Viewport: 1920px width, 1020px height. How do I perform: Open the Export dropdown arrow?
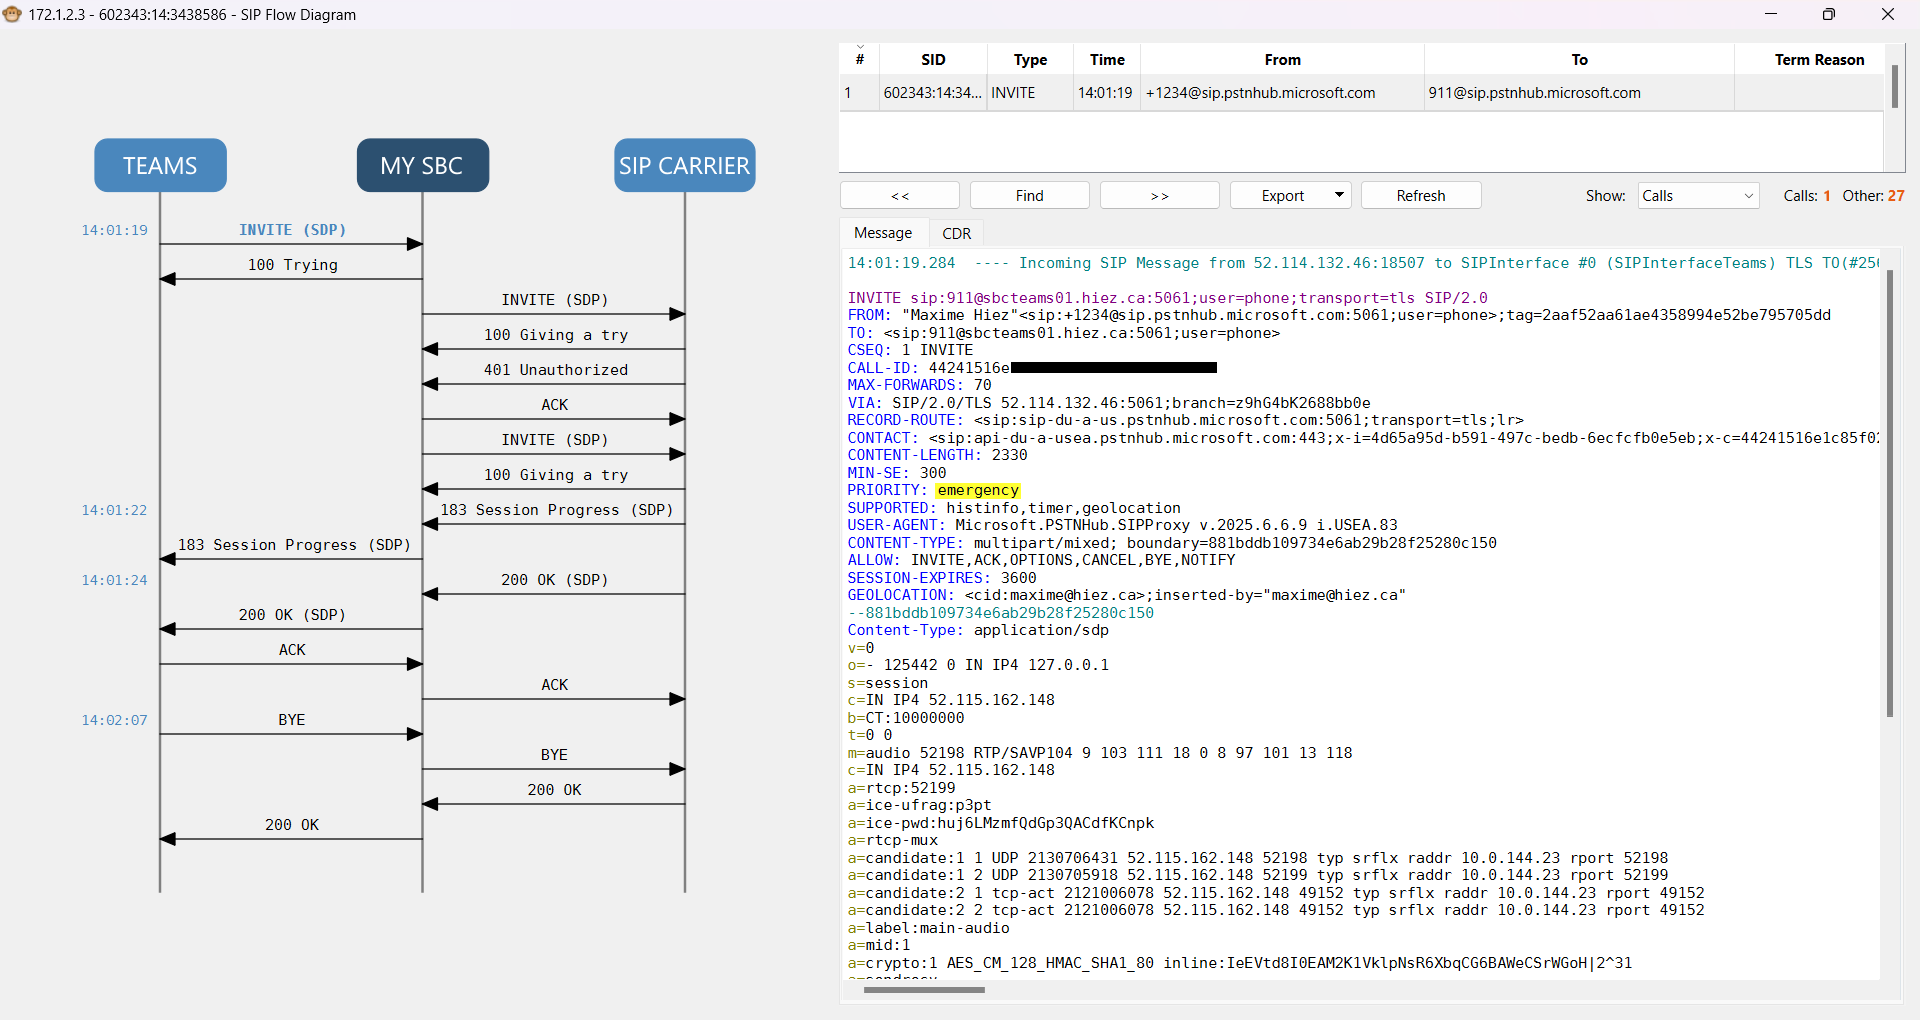click(1338, 196)
